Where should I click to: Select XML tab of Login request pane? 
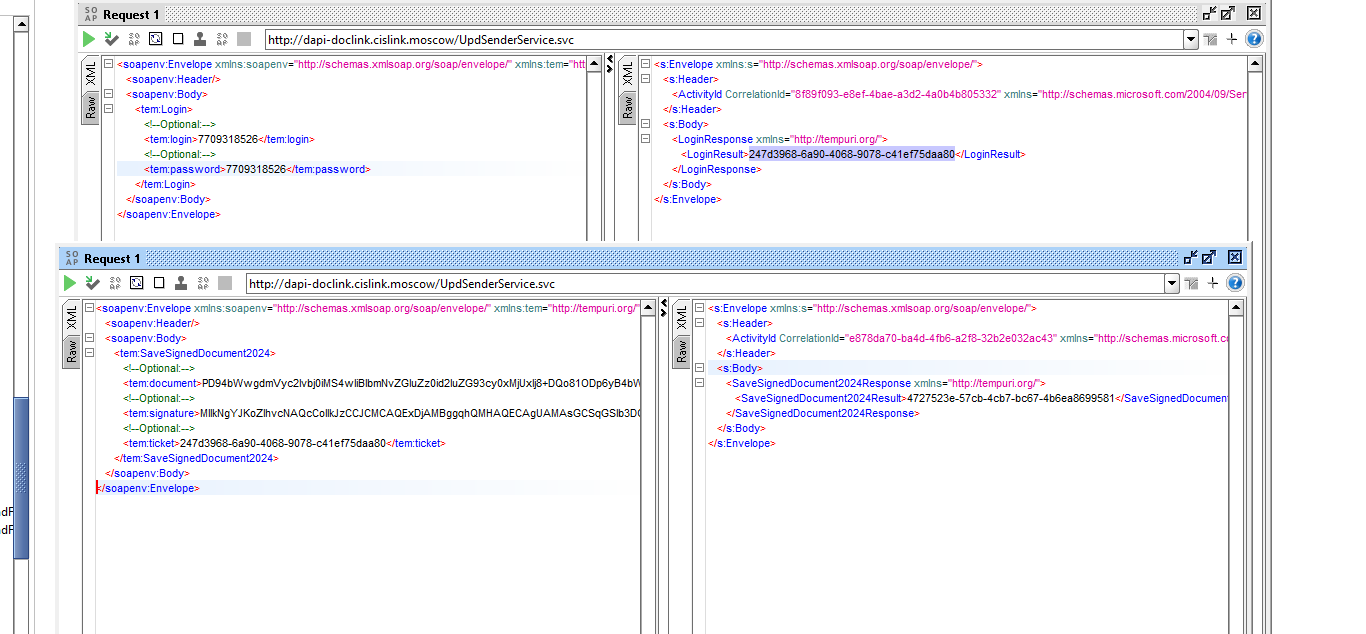[x=91, y=73]
